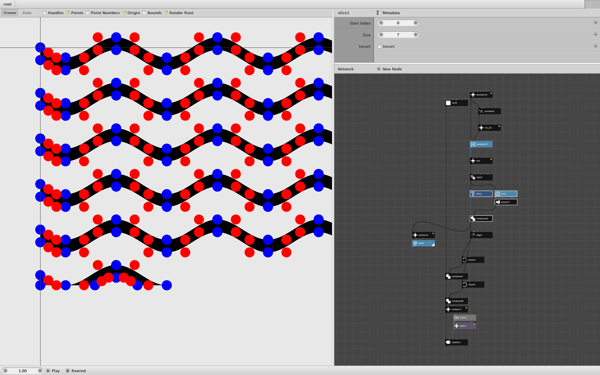Select the node below the zigzag-icon node

point(489,127)
